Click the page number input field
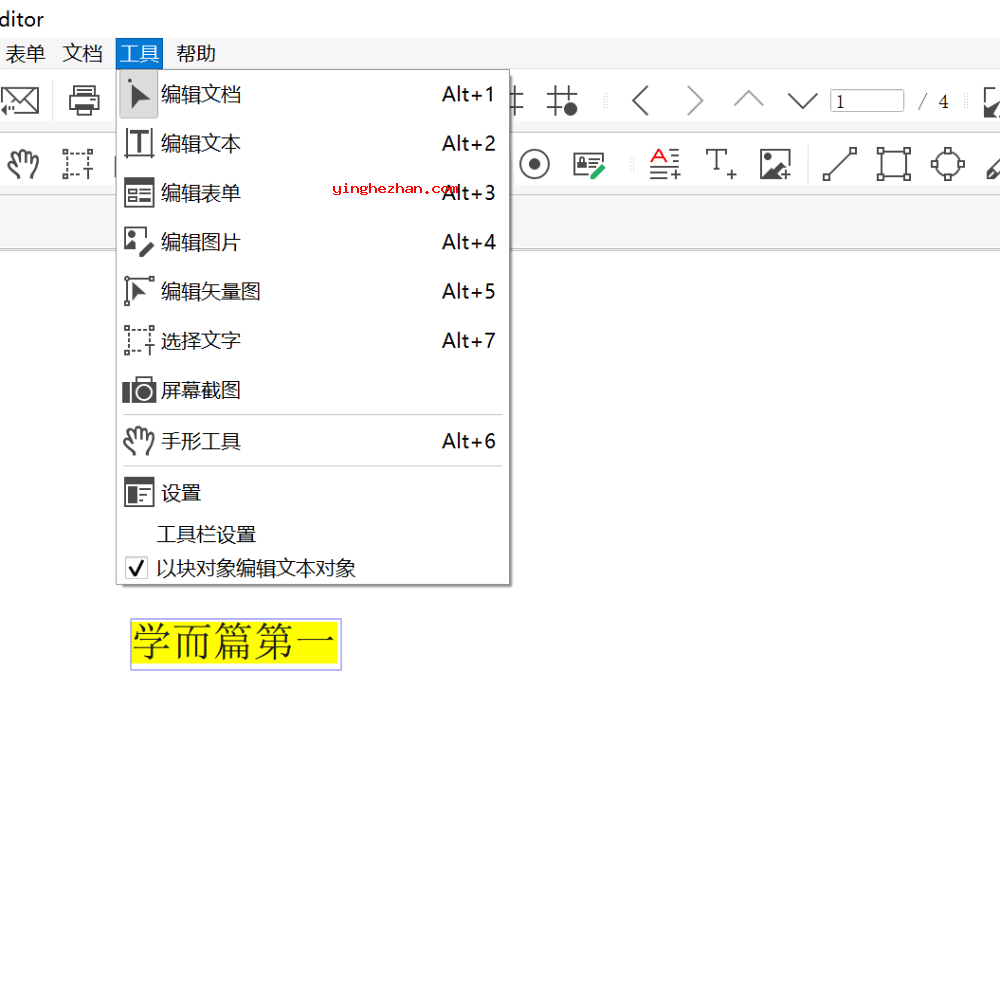 pyautogui.click(x=867, y=101)
